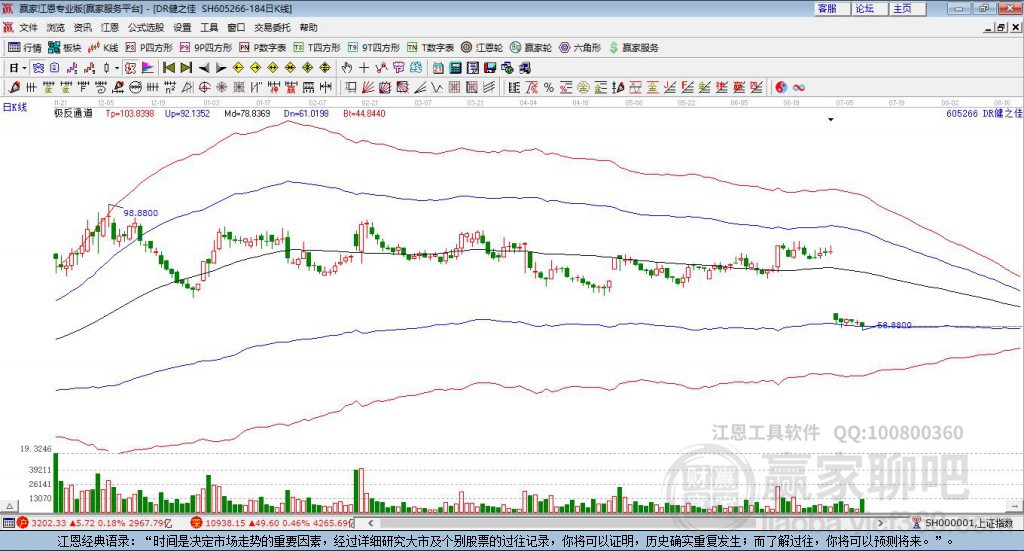Select the red pencil drawing tool
Image resolution: width=1024 pixels, height=551 pixels.
tap(14, 87)
